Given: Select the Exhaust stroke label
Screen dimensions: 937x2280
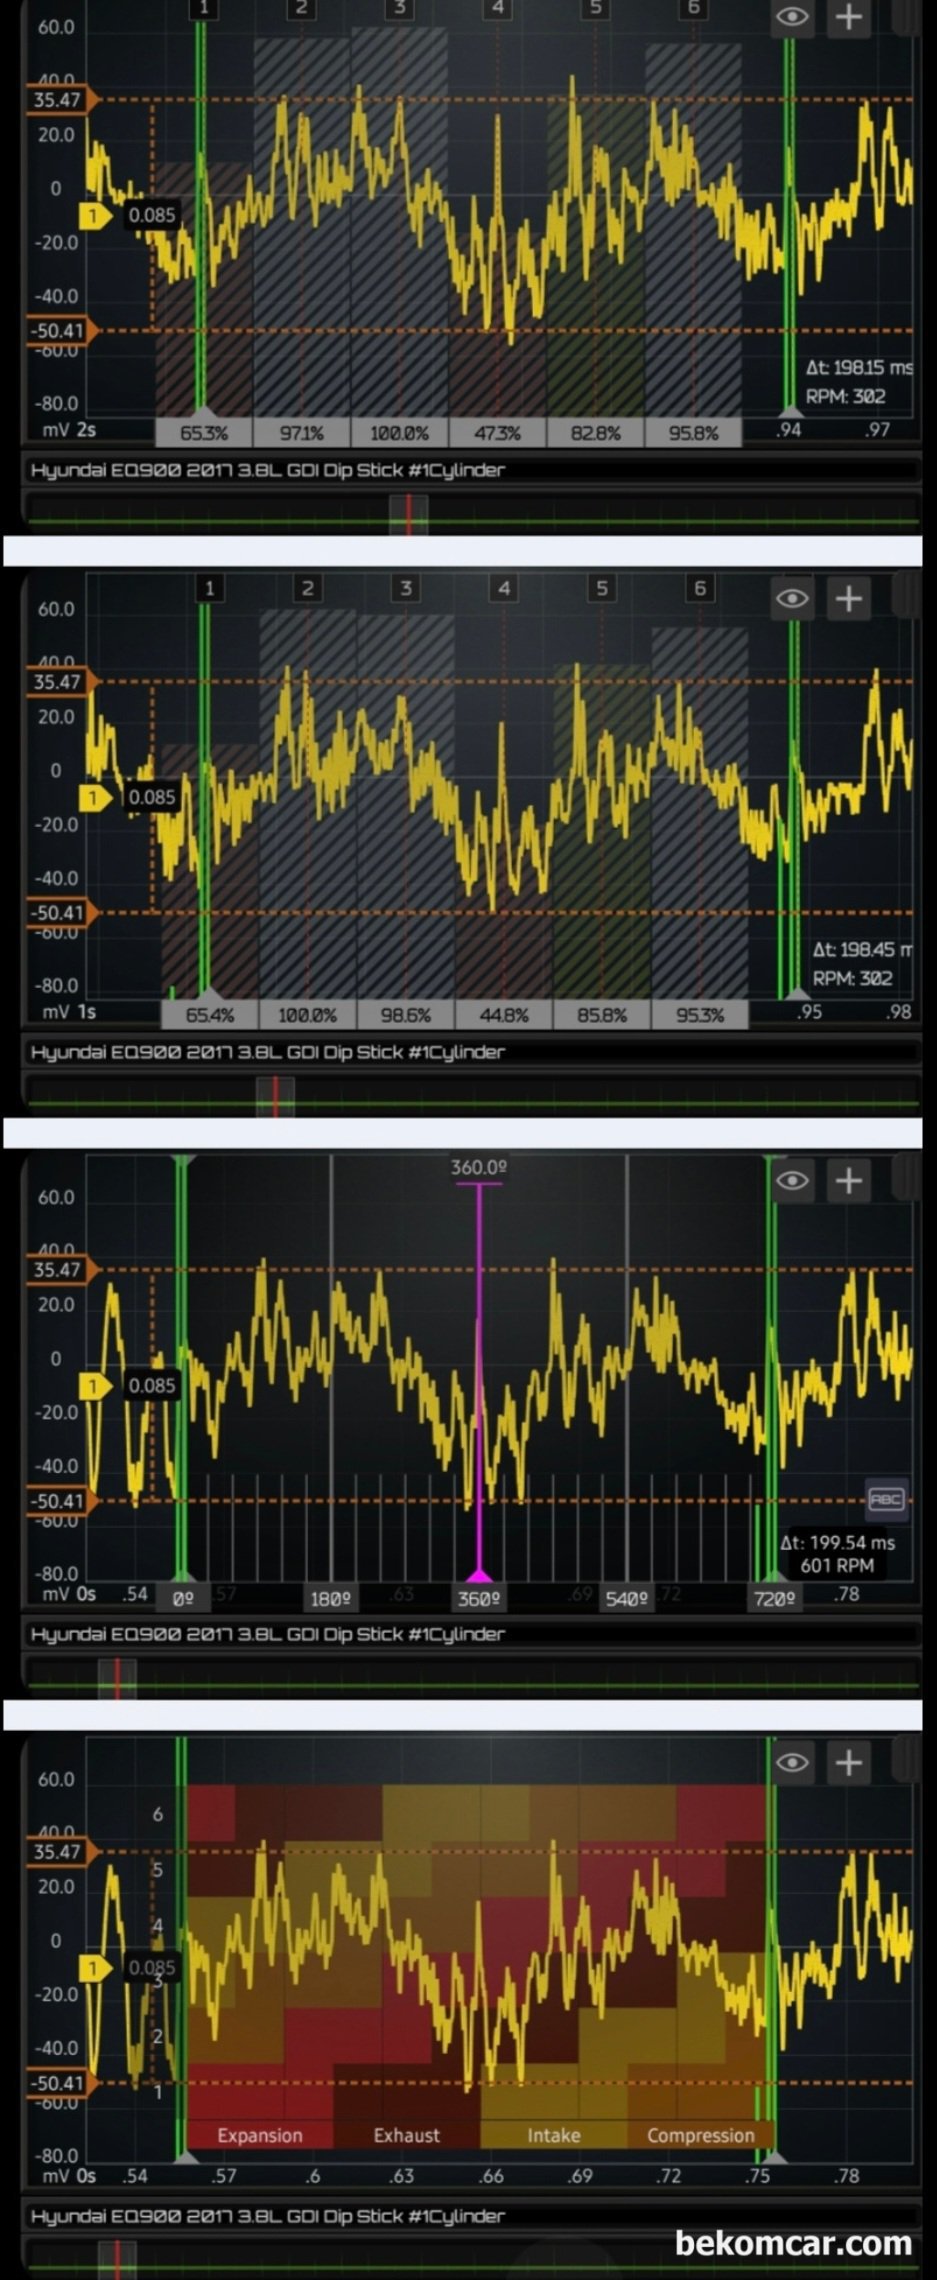Looking at the screenshot, I should click(406, 2135).
